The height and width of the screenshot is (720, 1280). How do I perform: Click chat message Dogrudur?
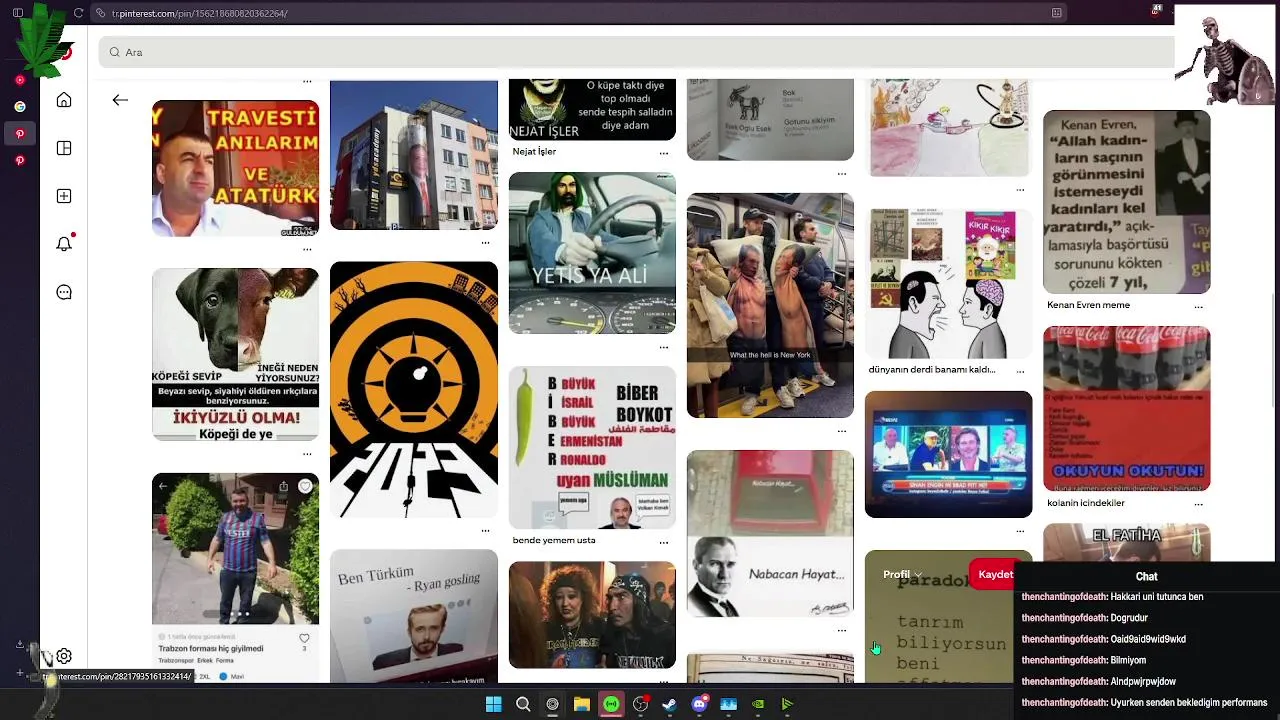click(1084, 618)
